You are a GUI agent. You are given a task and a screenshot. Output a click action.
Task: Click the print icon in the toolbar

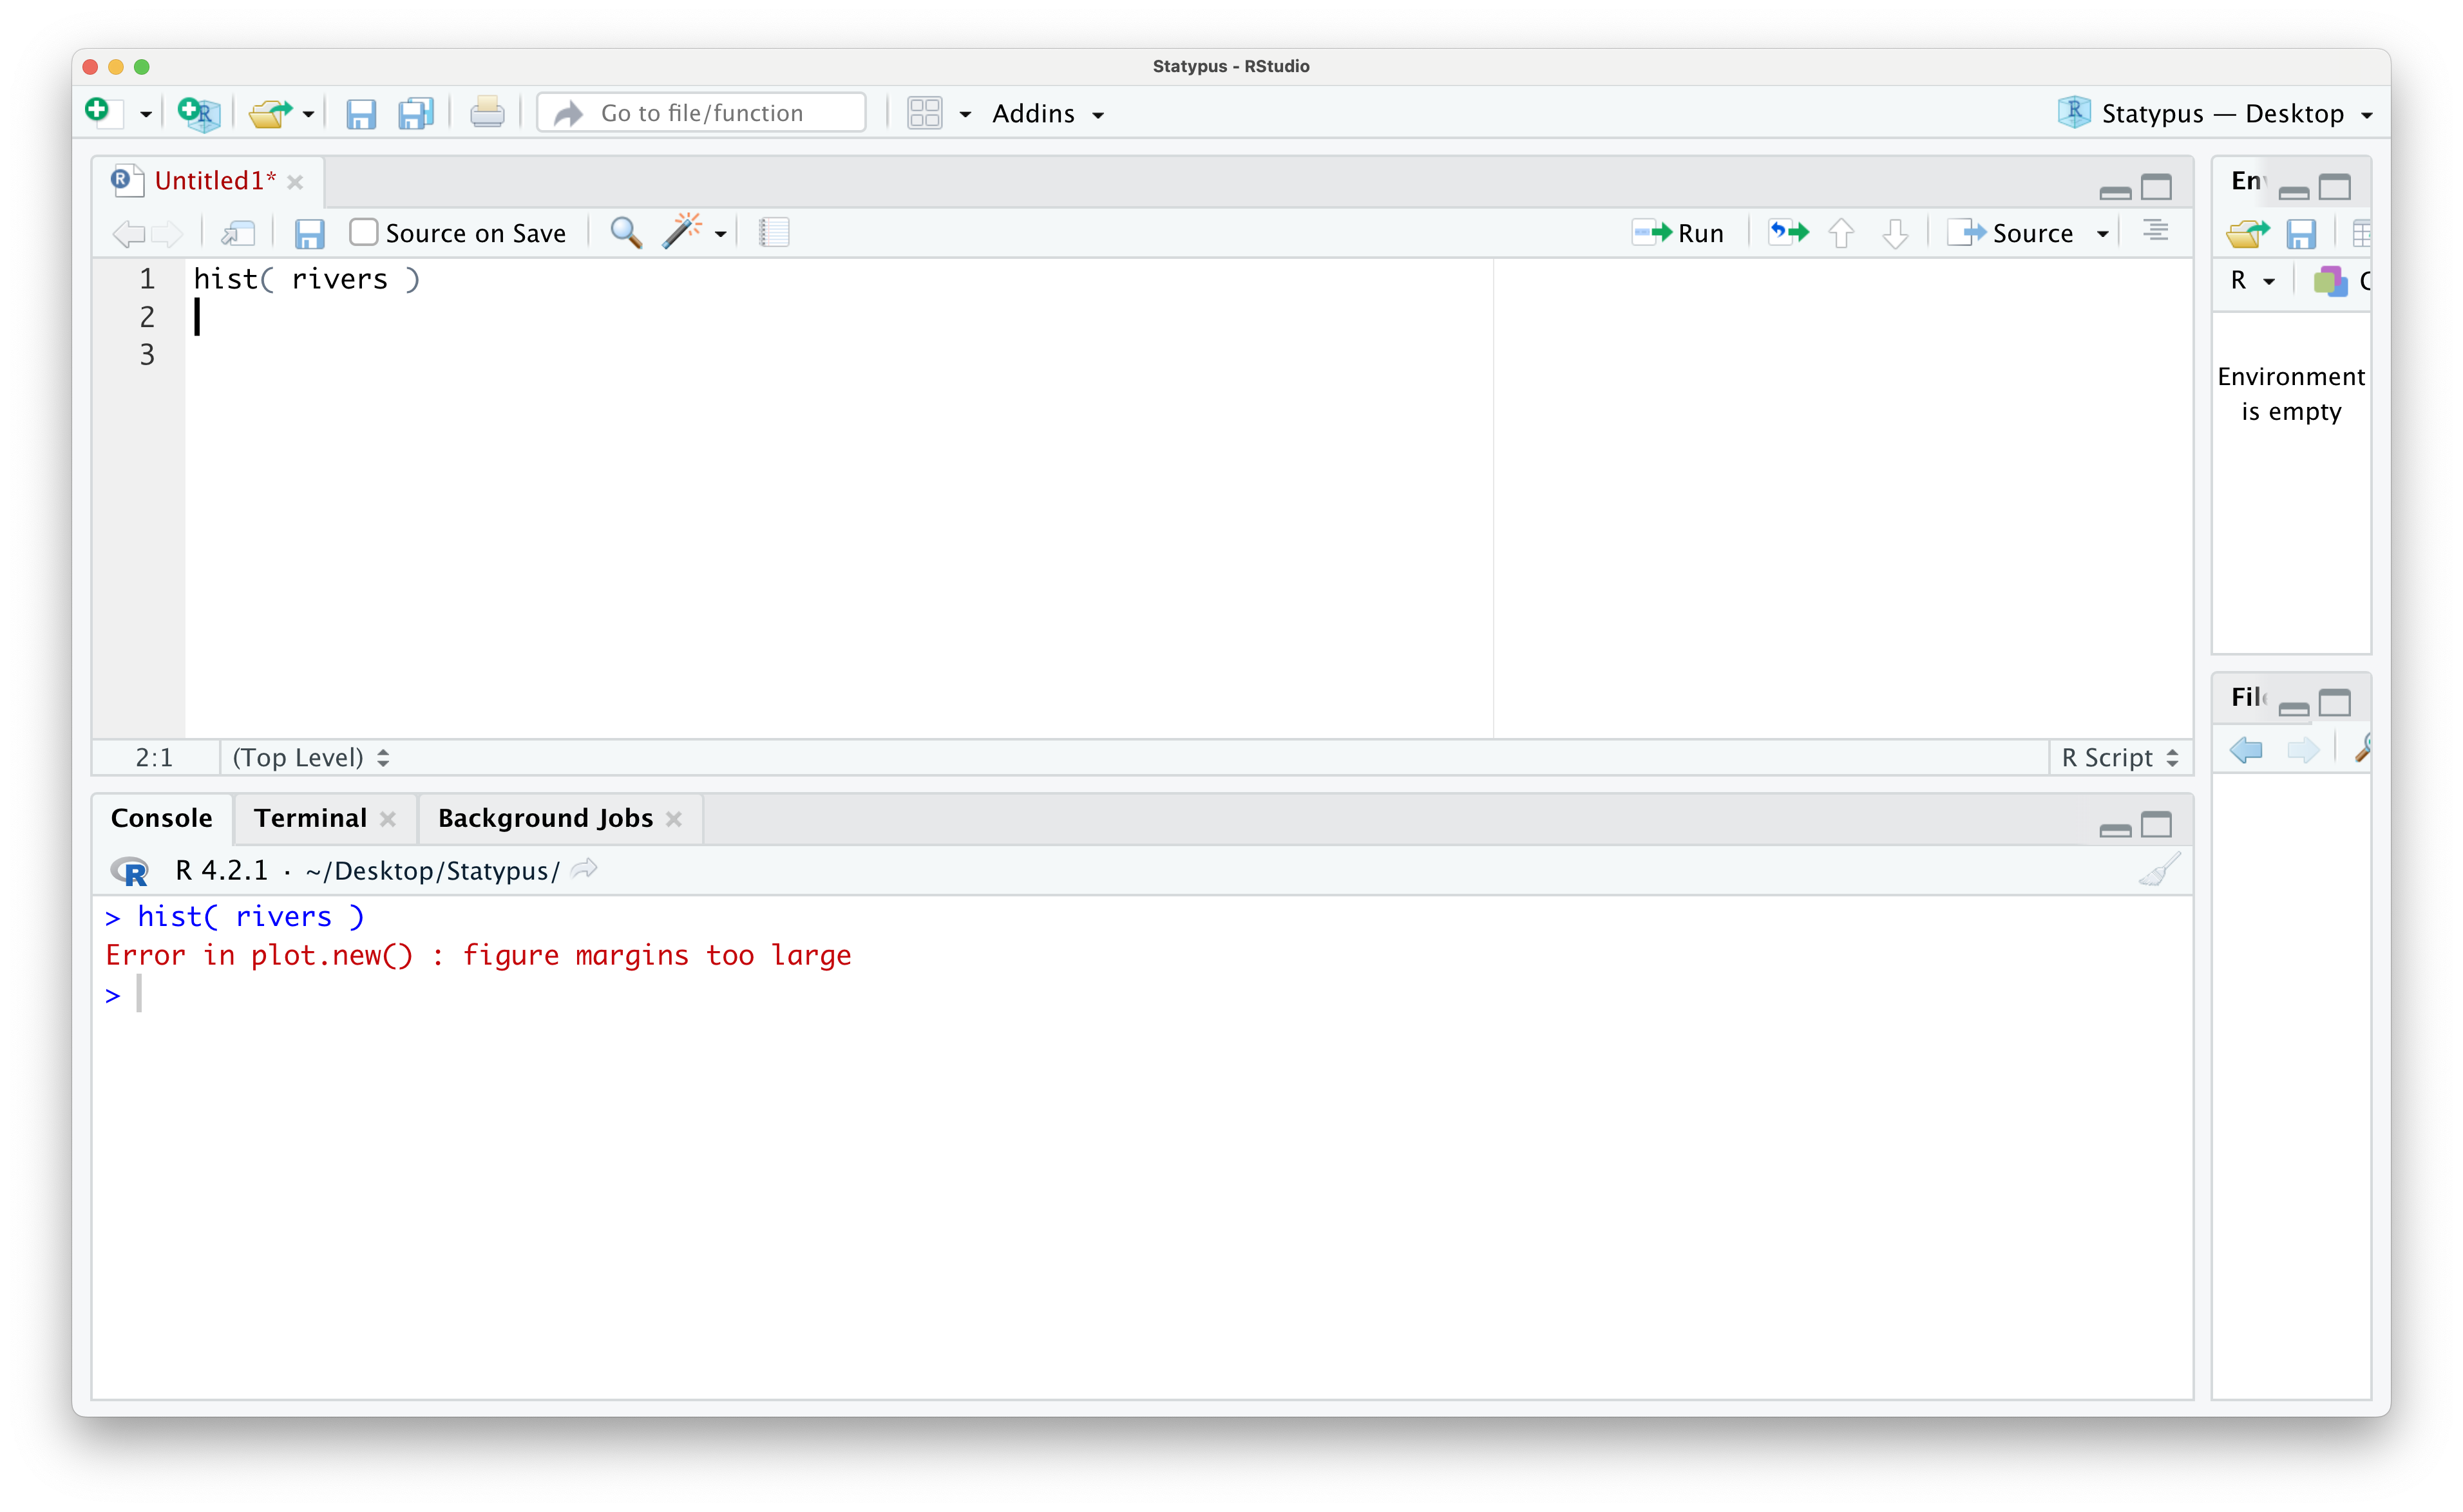[487, 113]
